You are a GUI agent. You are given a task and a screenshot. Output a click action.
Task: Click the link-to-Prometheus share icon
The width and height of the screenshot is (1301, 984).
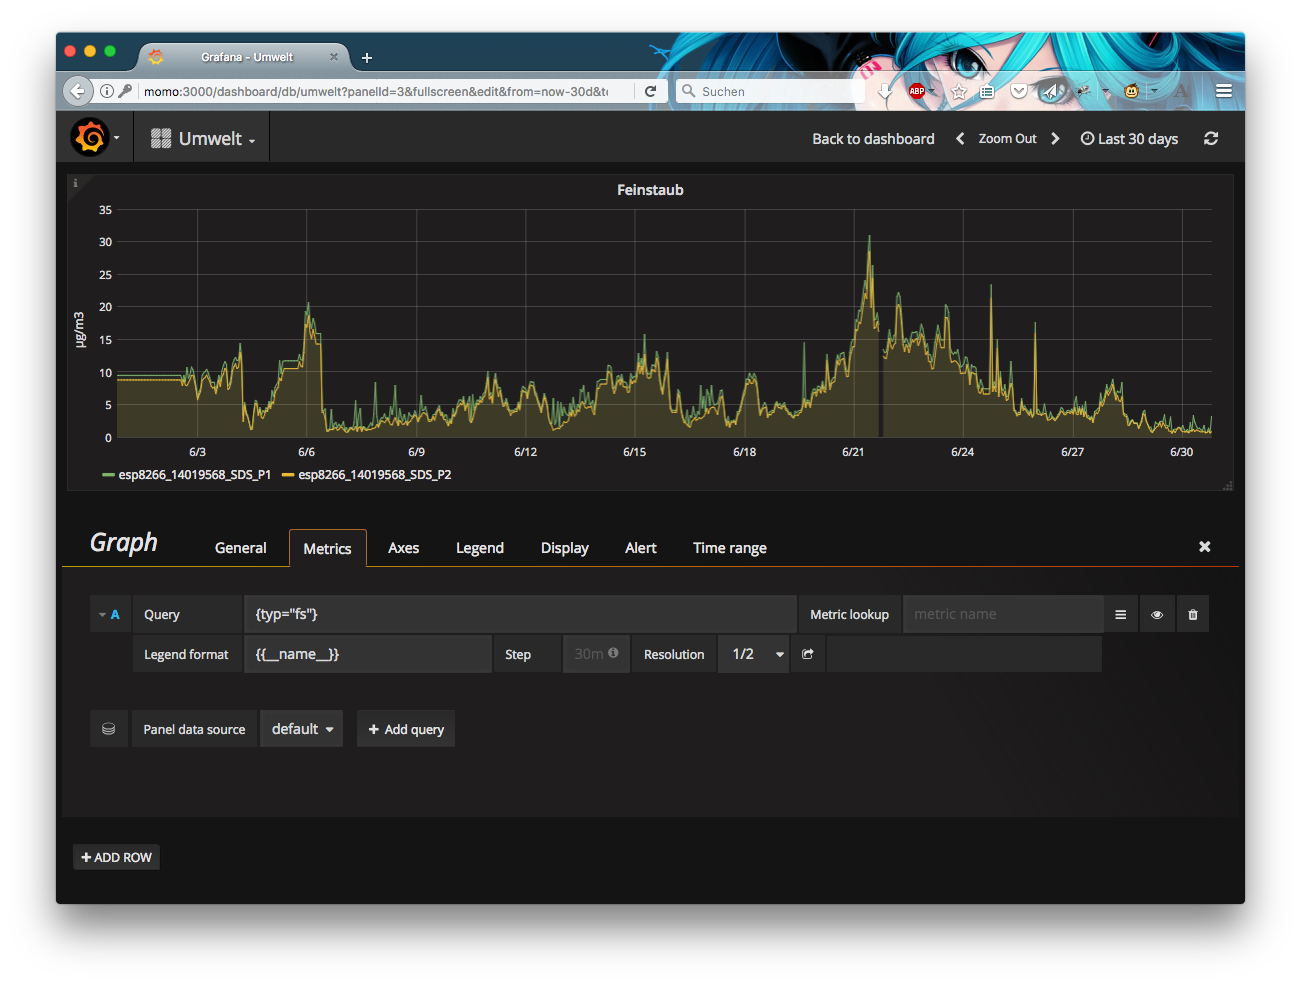(808, 654)
